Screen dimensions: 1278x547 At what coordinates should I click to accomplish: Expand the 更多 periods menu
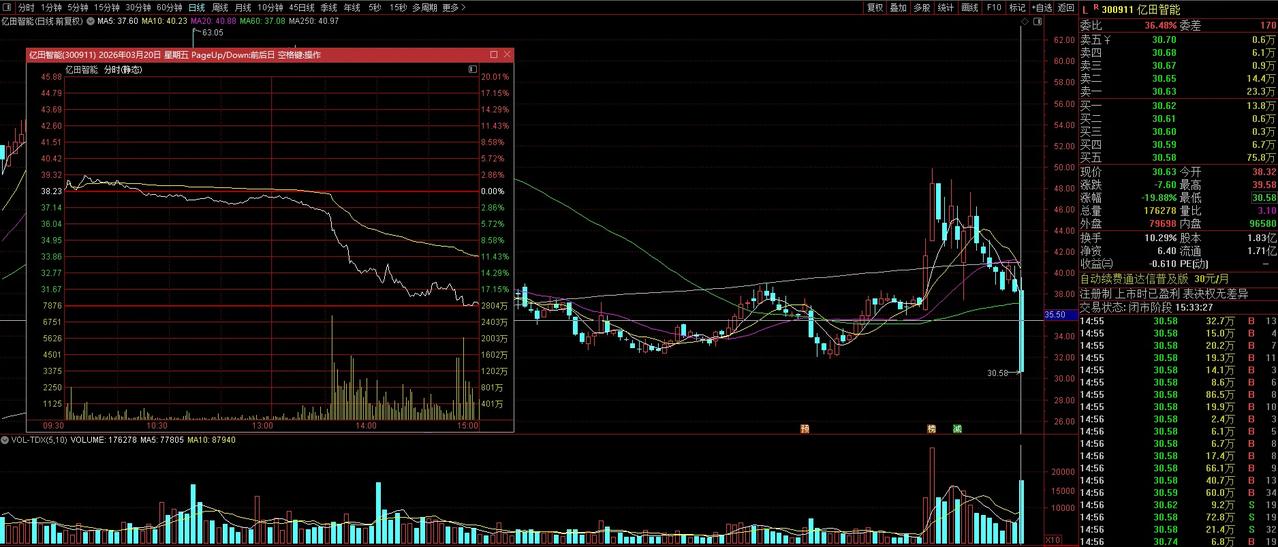pyautogui.click(x=452, y=7)
